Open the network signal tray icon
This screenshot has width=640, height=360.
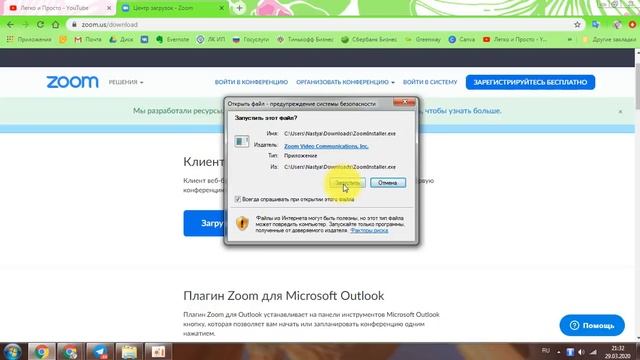[593, 352]
